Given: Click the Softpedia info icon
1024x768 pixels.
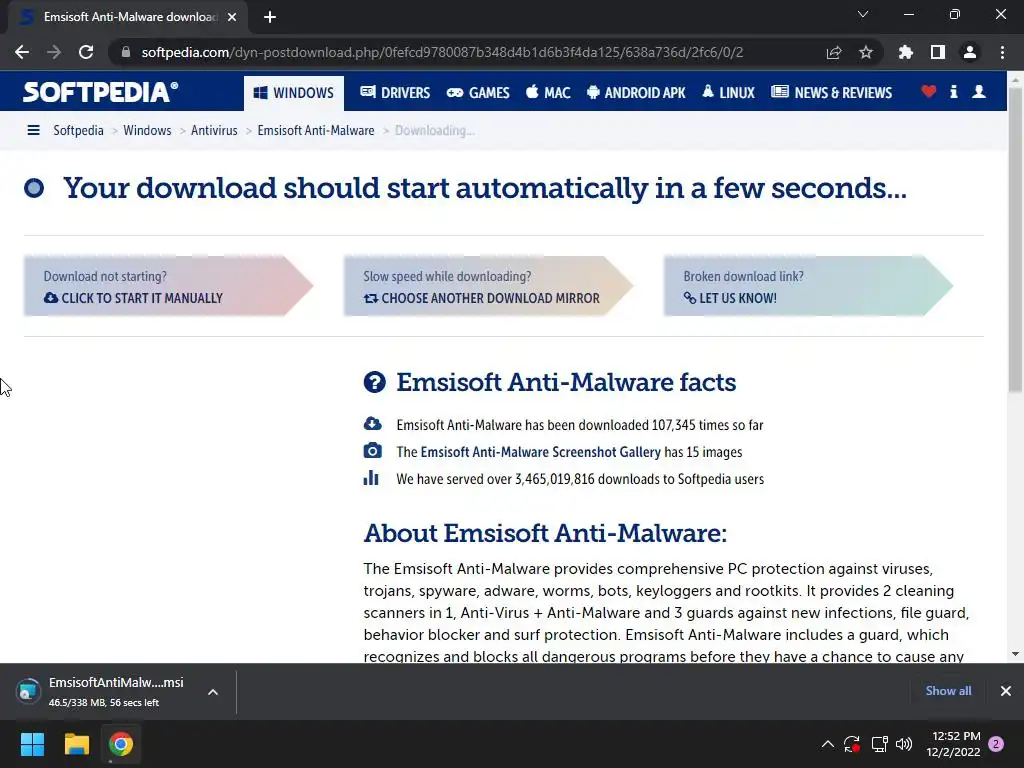Looking at the screenshot, I should (953, 92).
